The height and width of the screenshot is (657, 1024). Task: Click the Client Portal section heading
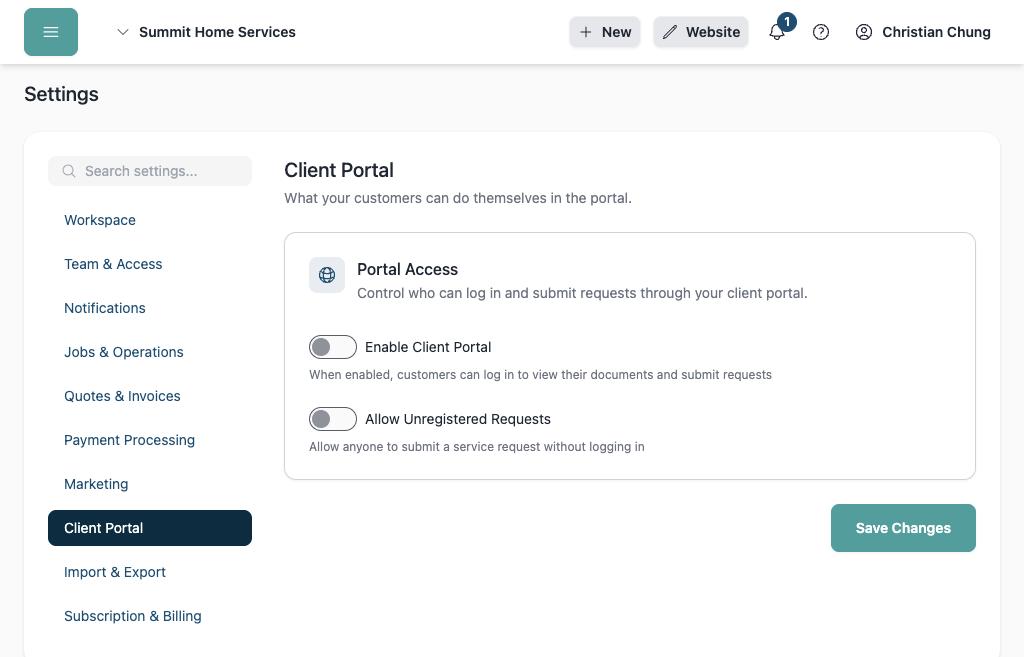click(339, 170)
